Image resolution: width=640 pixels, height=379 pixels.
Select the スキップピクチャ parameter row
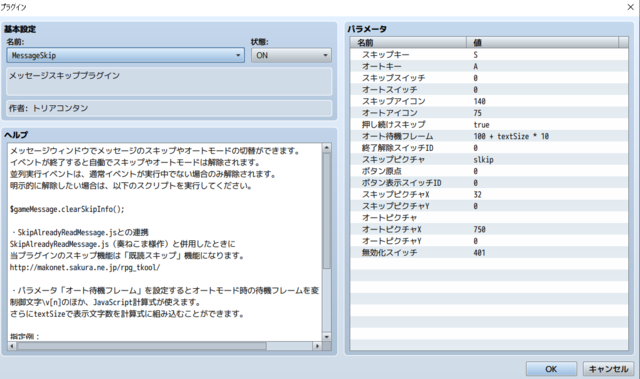click(489, 159)
